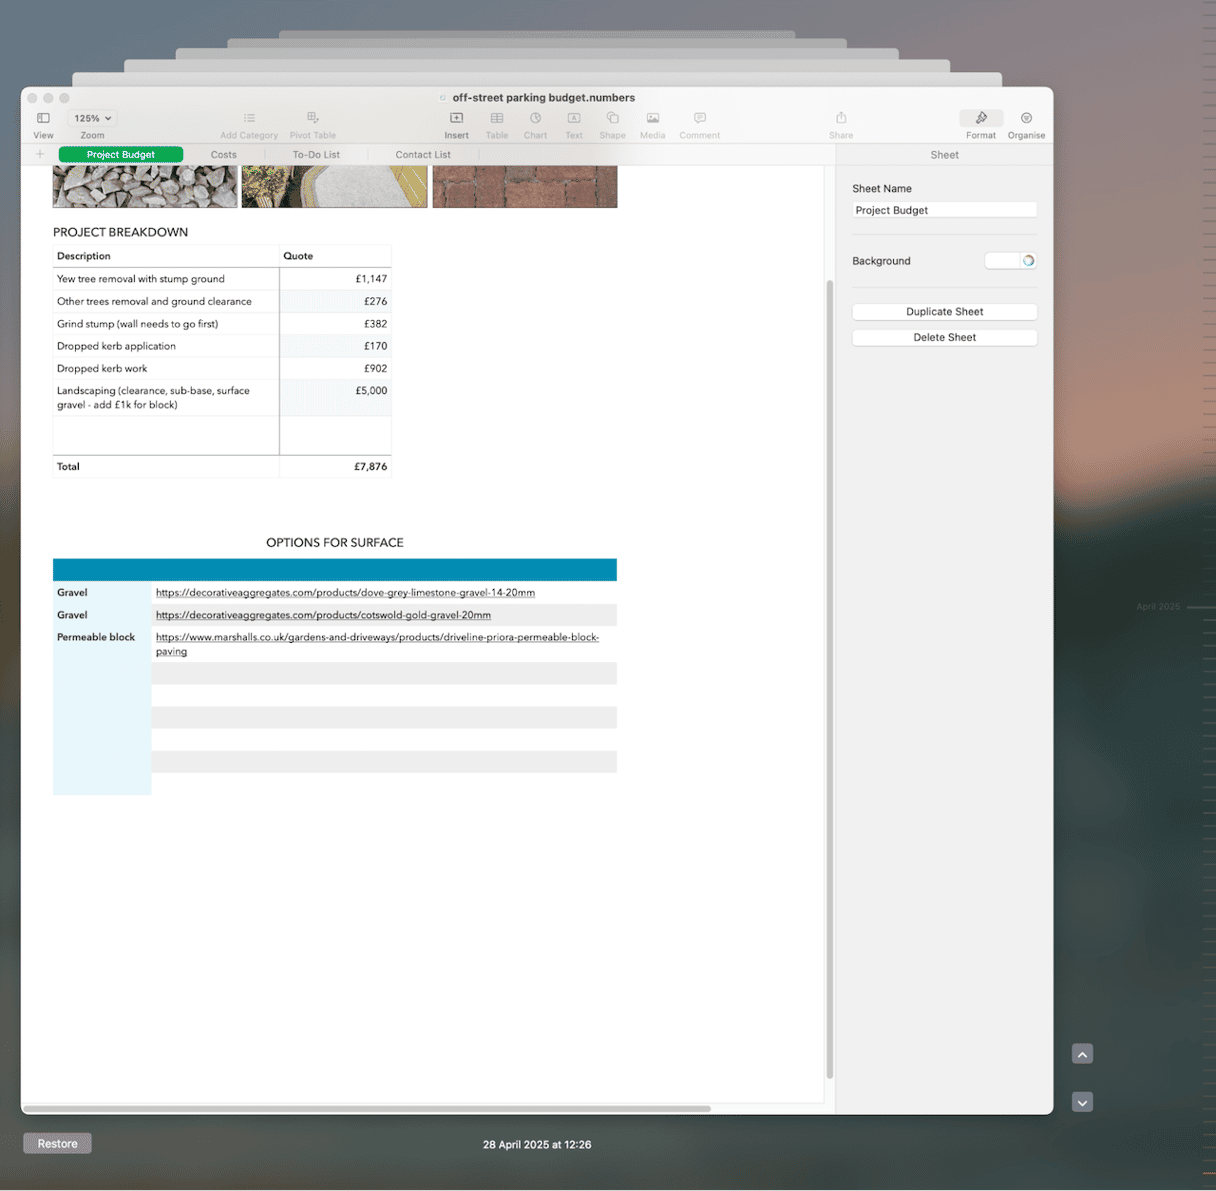Add a Text box from toolbar

point(574,118)
